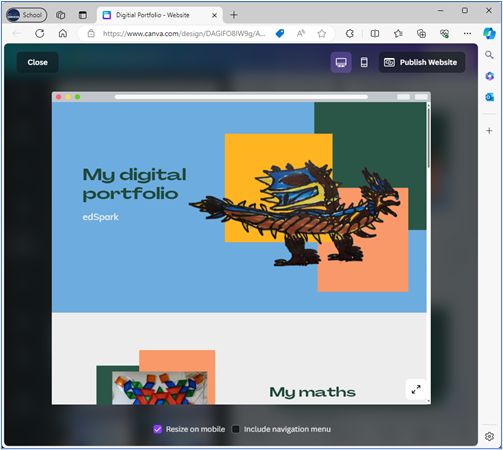Screen dimensions: 503x450
Task: Open Browser essentials heart icon
Action: click(x=444, y=33)
